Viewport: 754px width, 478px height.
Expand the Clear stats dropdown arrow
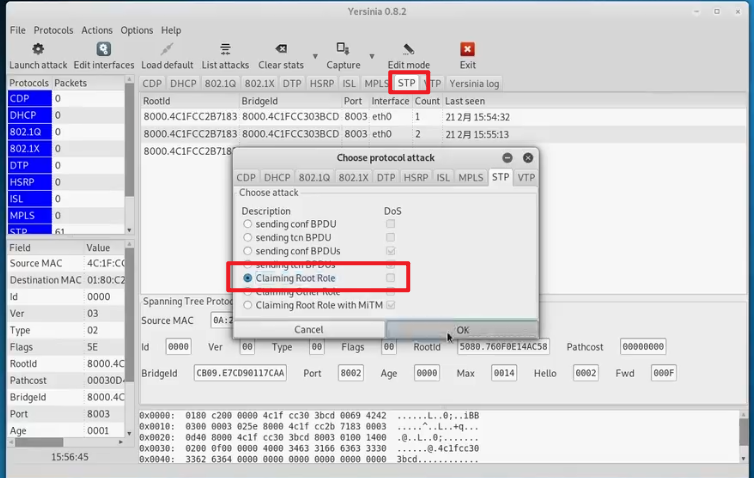pos(315,56)
